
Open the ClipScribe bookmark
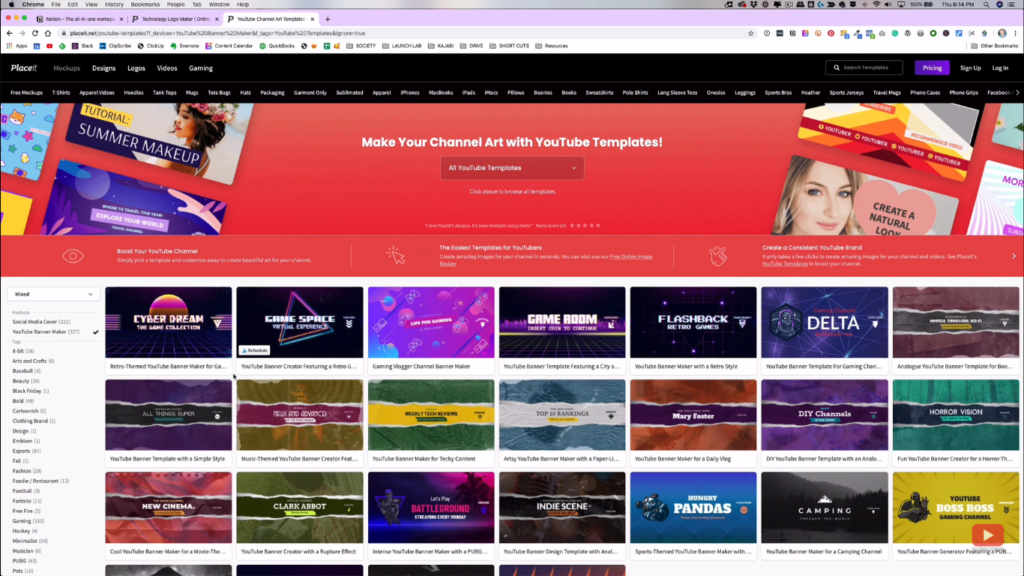(115, 46)
